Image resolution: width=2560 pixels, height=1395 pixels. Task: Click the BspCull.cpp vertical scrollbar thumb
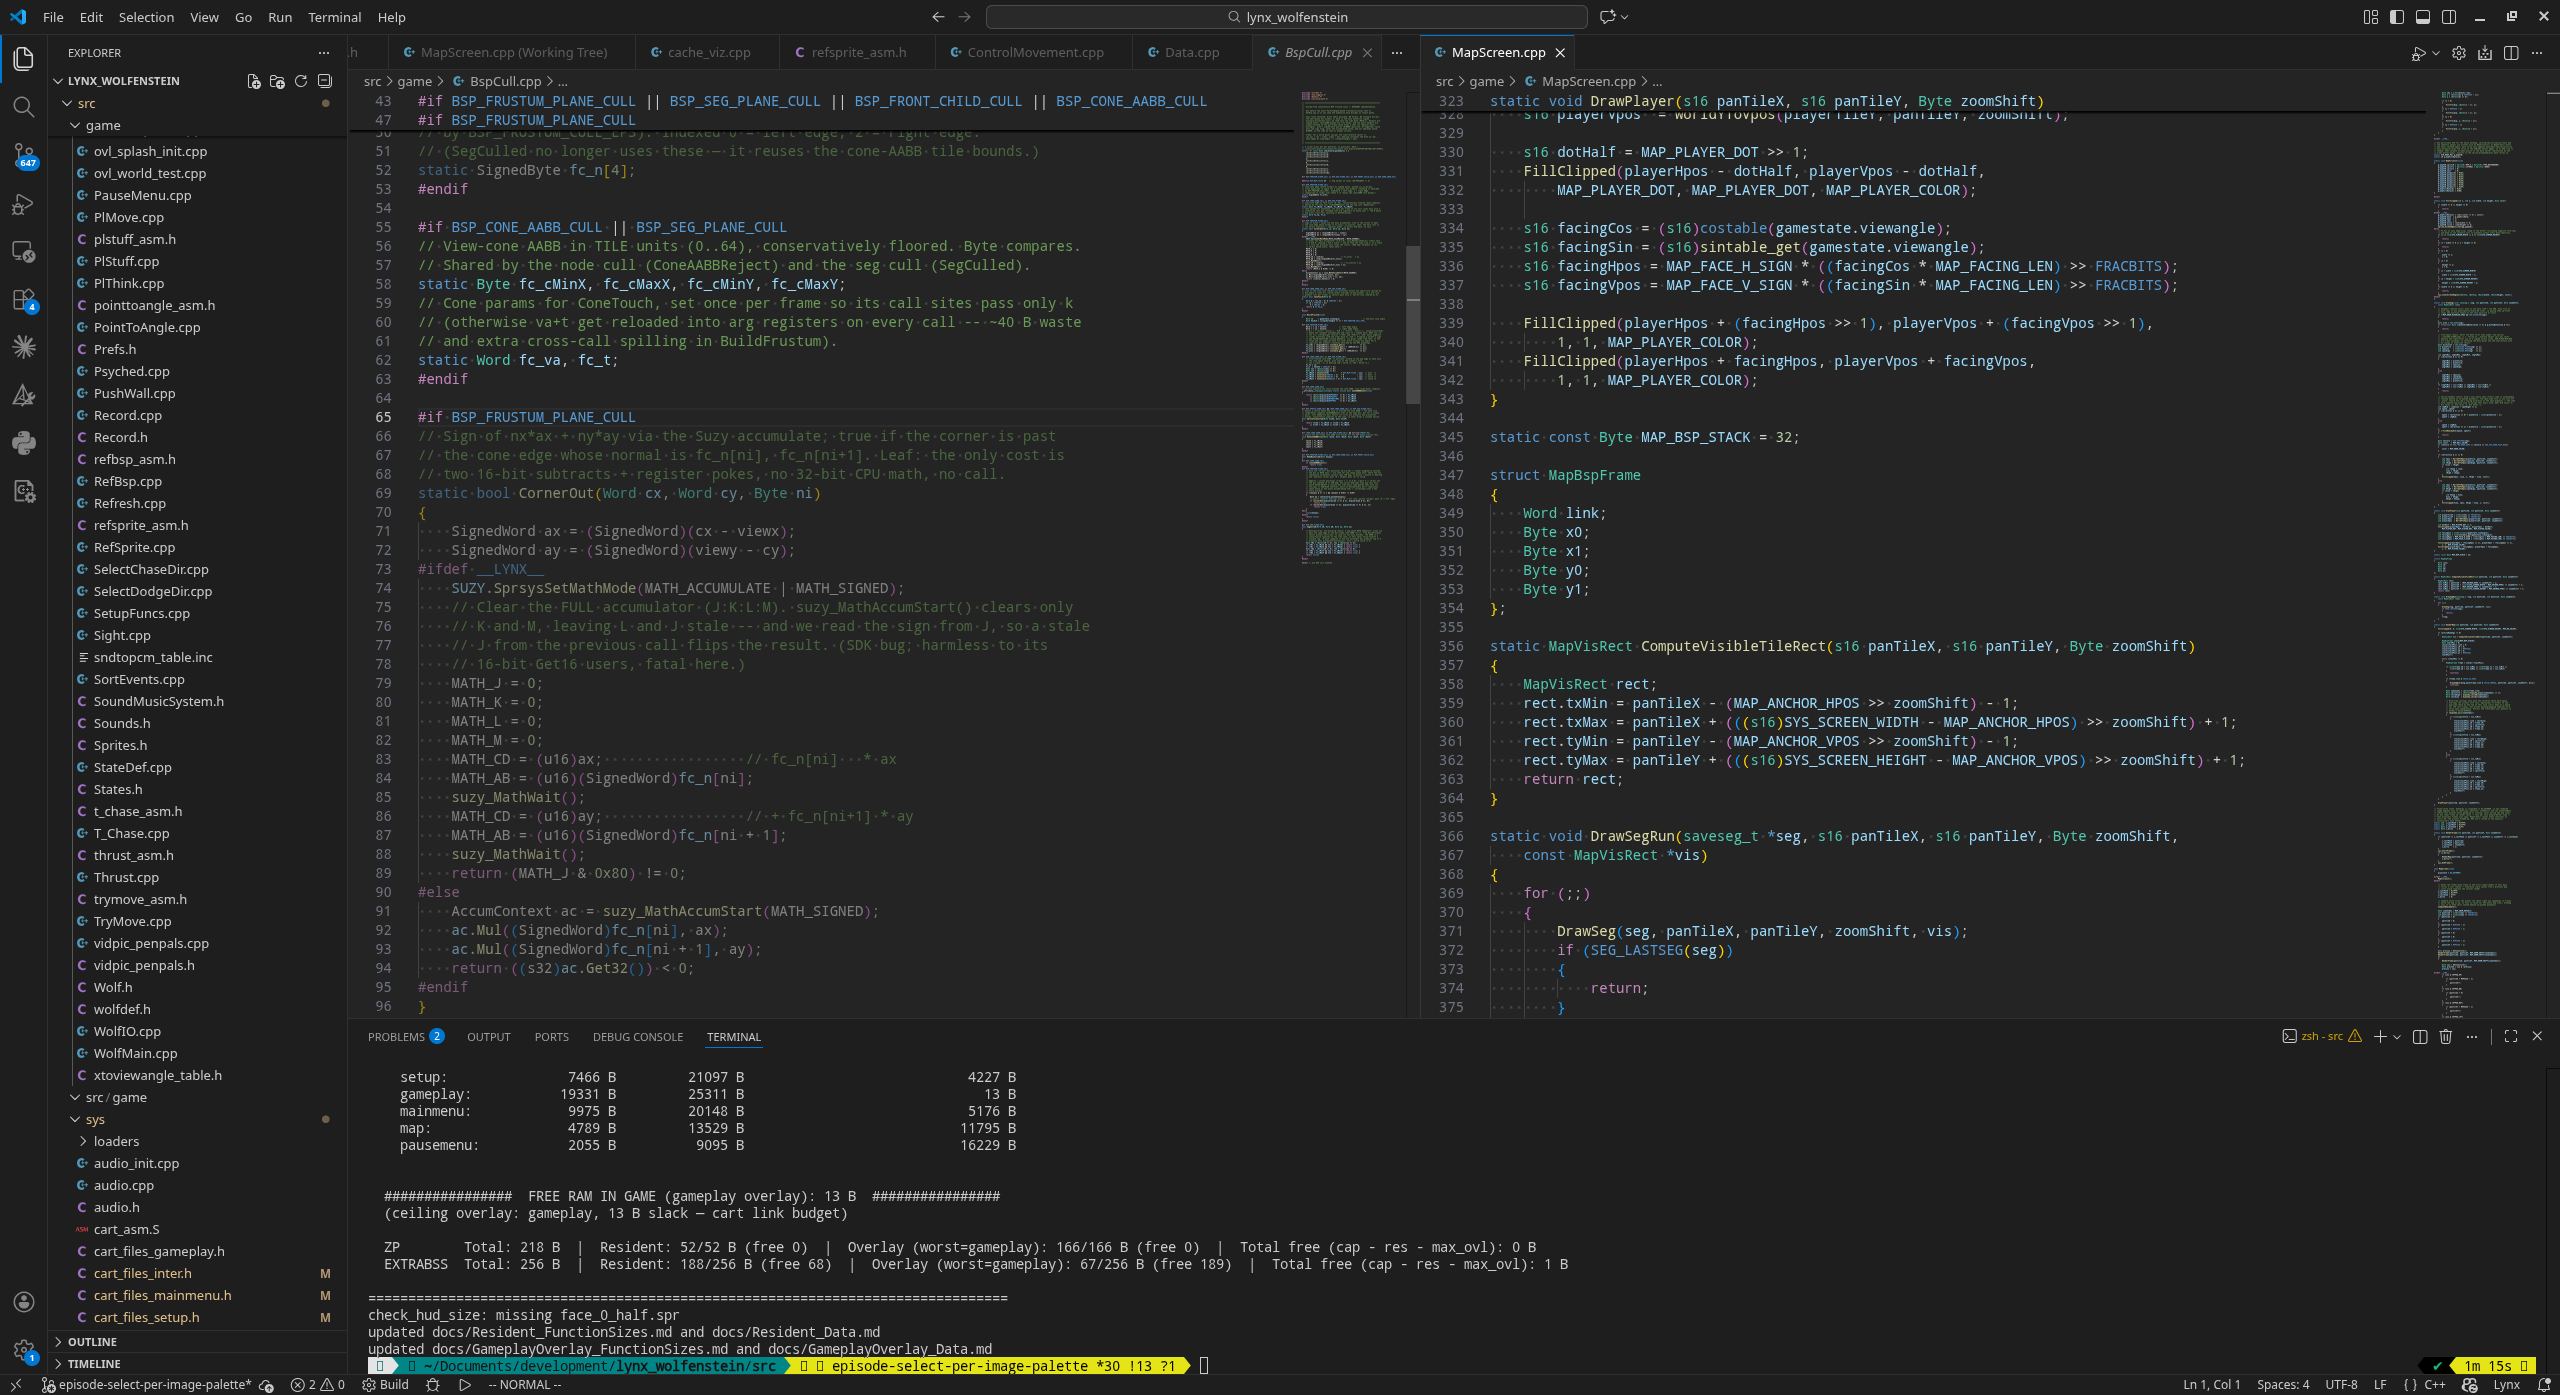click(1413, 325)
